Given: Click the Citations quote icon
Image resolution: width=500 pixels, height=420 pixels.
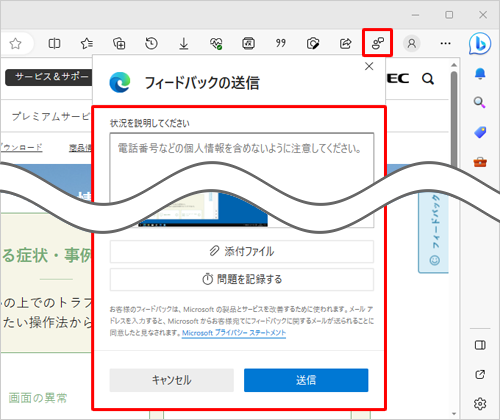Looking at the screenshot, I should (x=281, y=44).
